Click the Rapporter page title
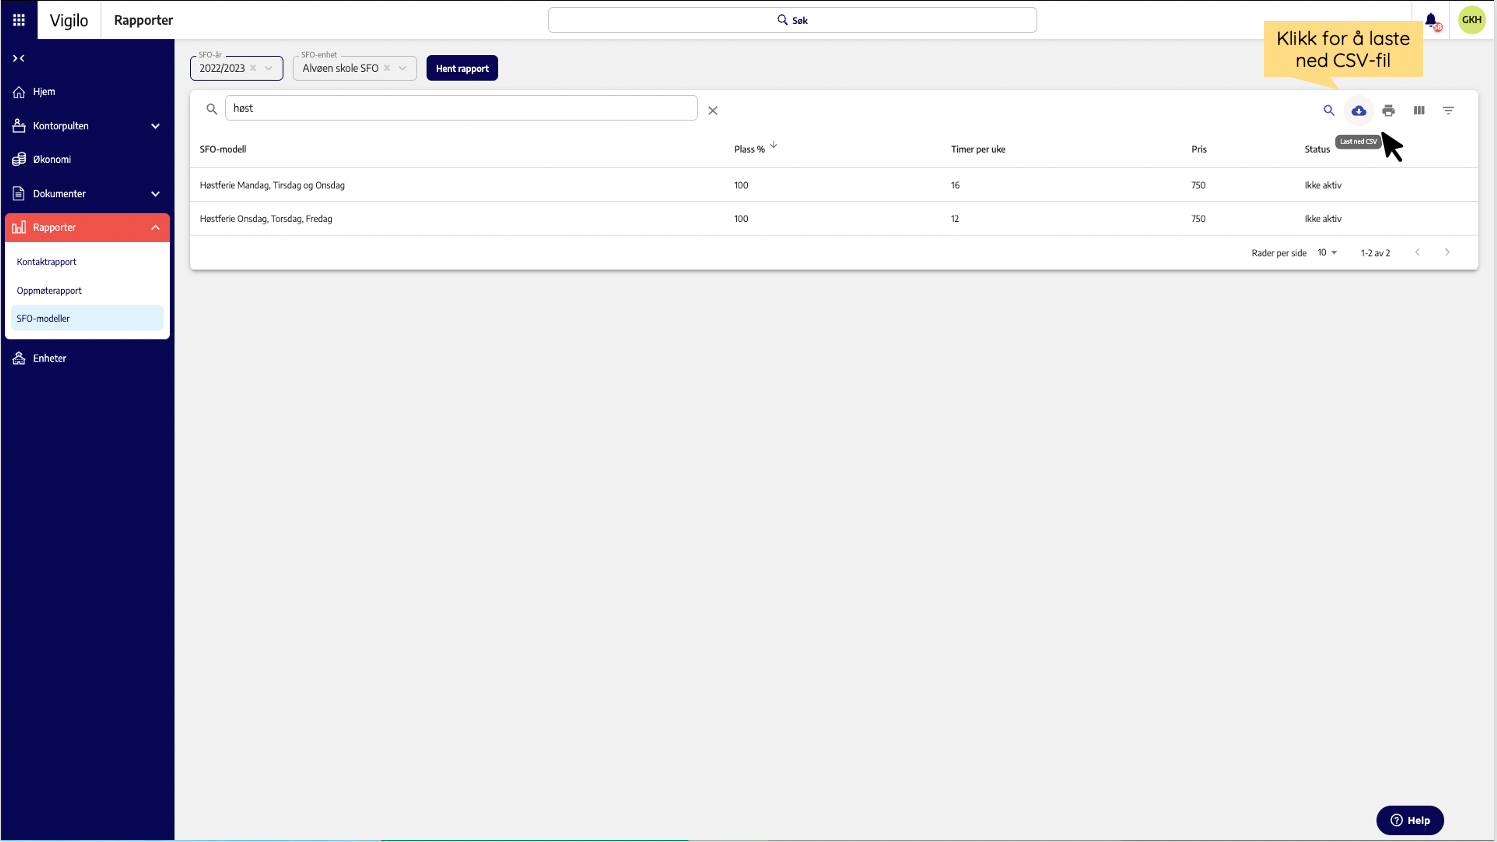The image size is (1497, 842). tap(143, 20)
